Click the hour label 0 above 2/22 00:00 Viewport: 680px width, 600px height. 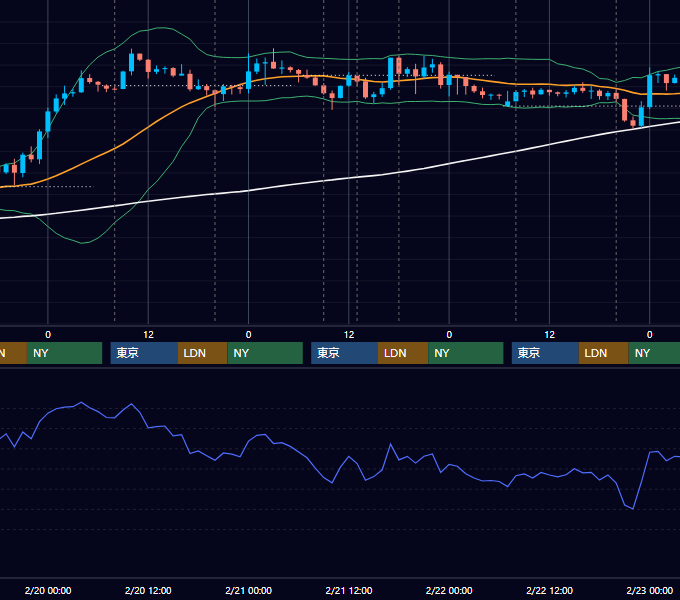point(449,335)
